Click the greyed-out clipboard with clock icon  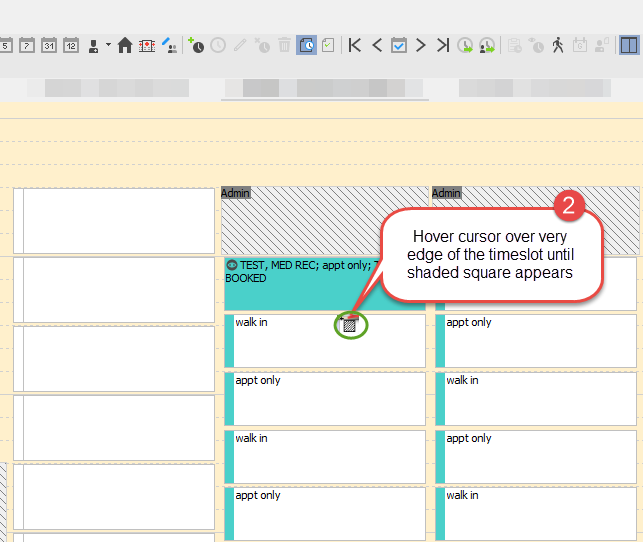(514, 45)
